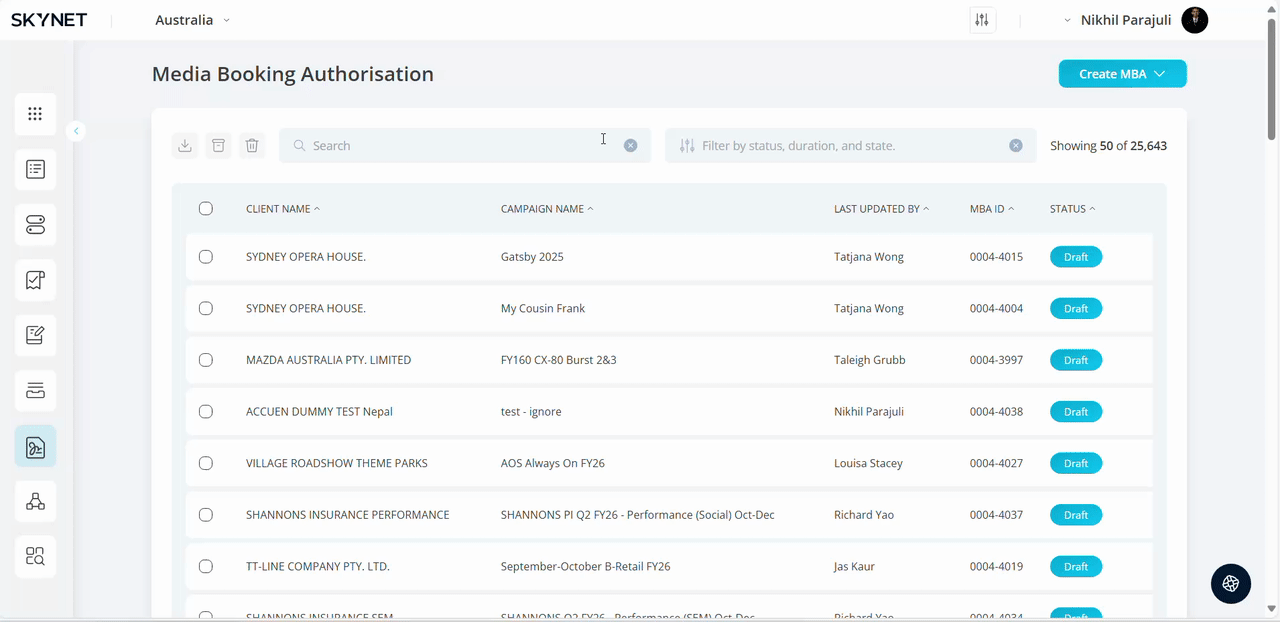Open the apps grid icon in sidebar
1280x622 pixels.
35,114
